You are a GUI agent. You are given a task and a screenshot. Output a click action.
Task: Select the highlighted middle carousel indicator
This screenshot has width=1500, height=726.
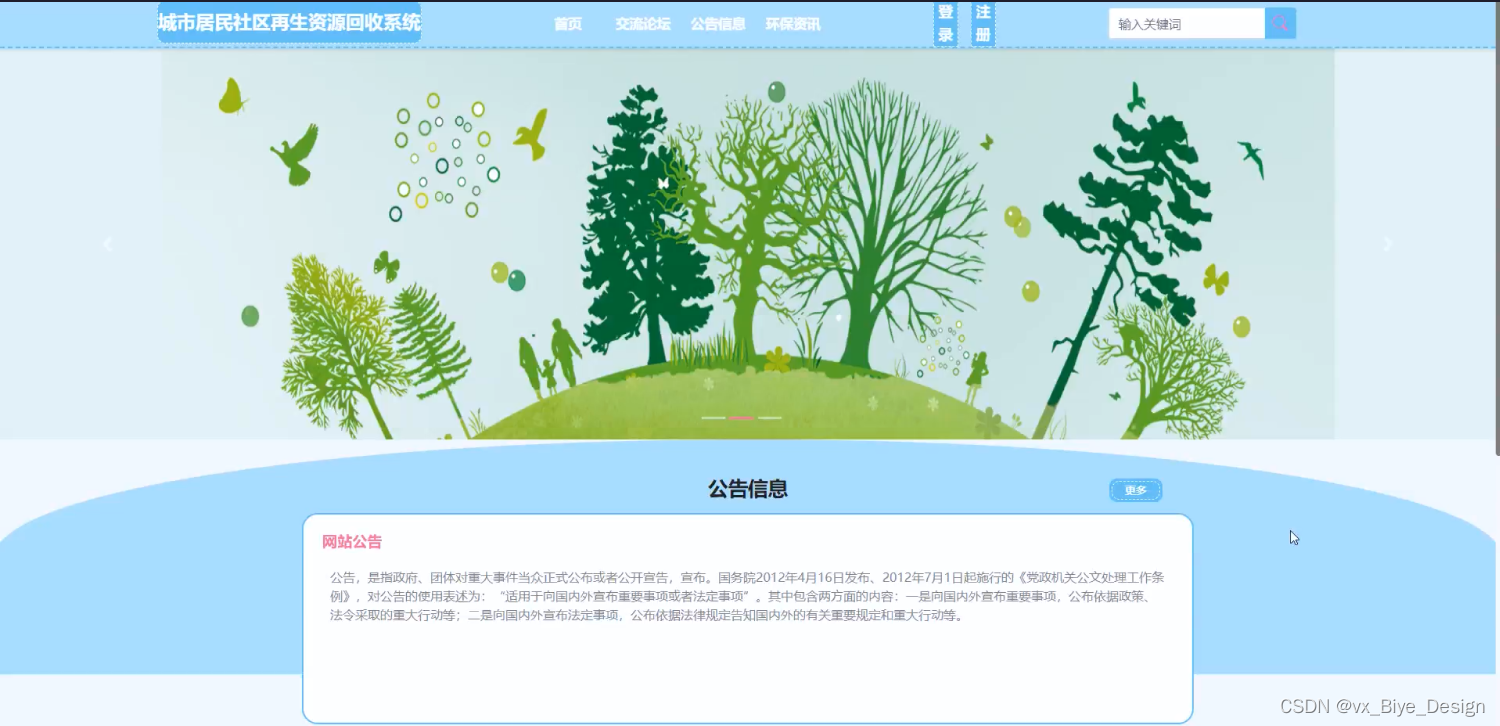741,417
